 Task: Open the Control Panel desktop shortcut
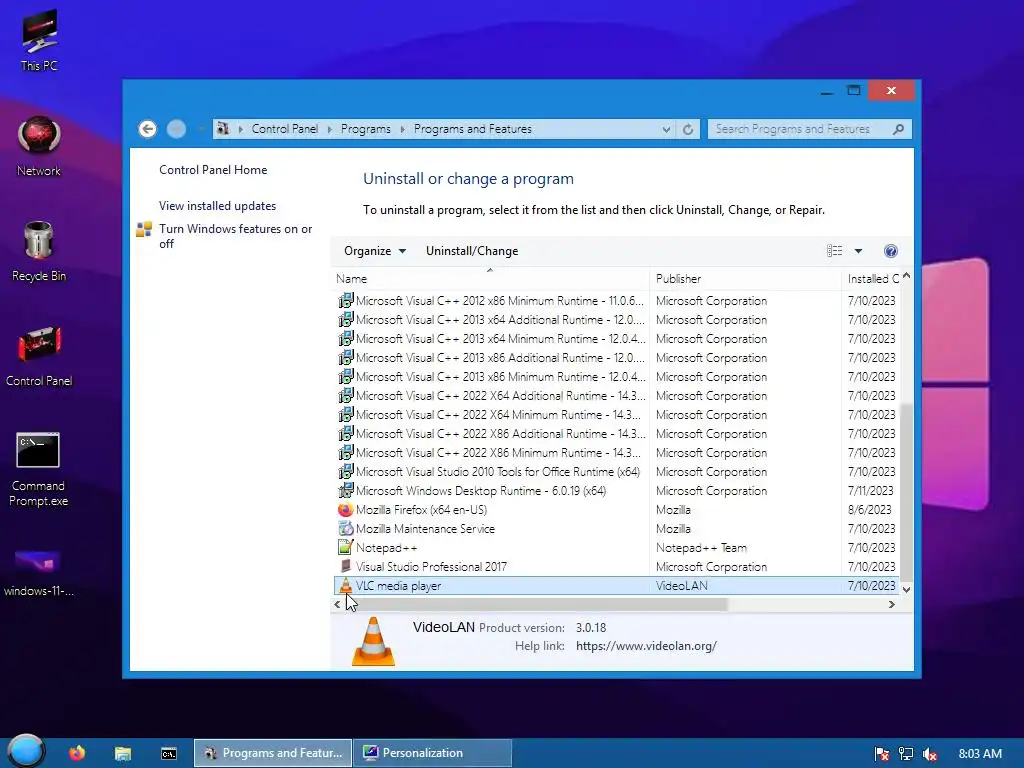(39, 357)
